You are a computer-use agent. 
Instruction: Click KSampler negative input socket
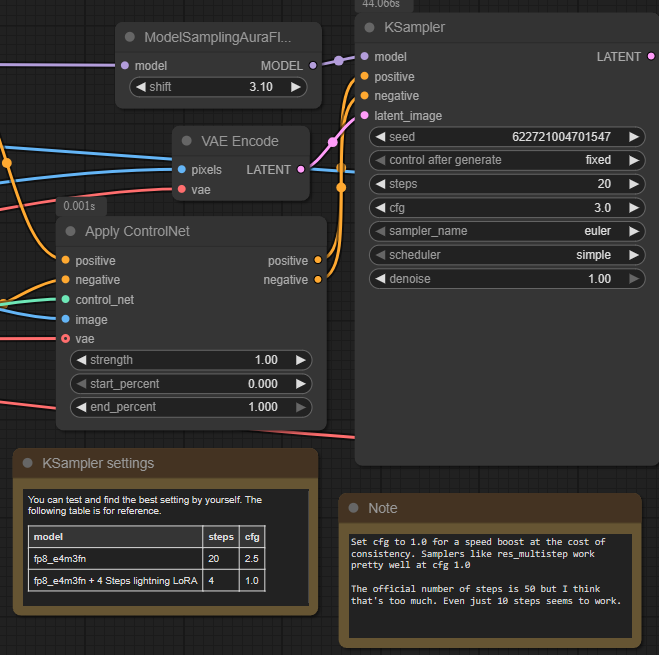(365, 95)
